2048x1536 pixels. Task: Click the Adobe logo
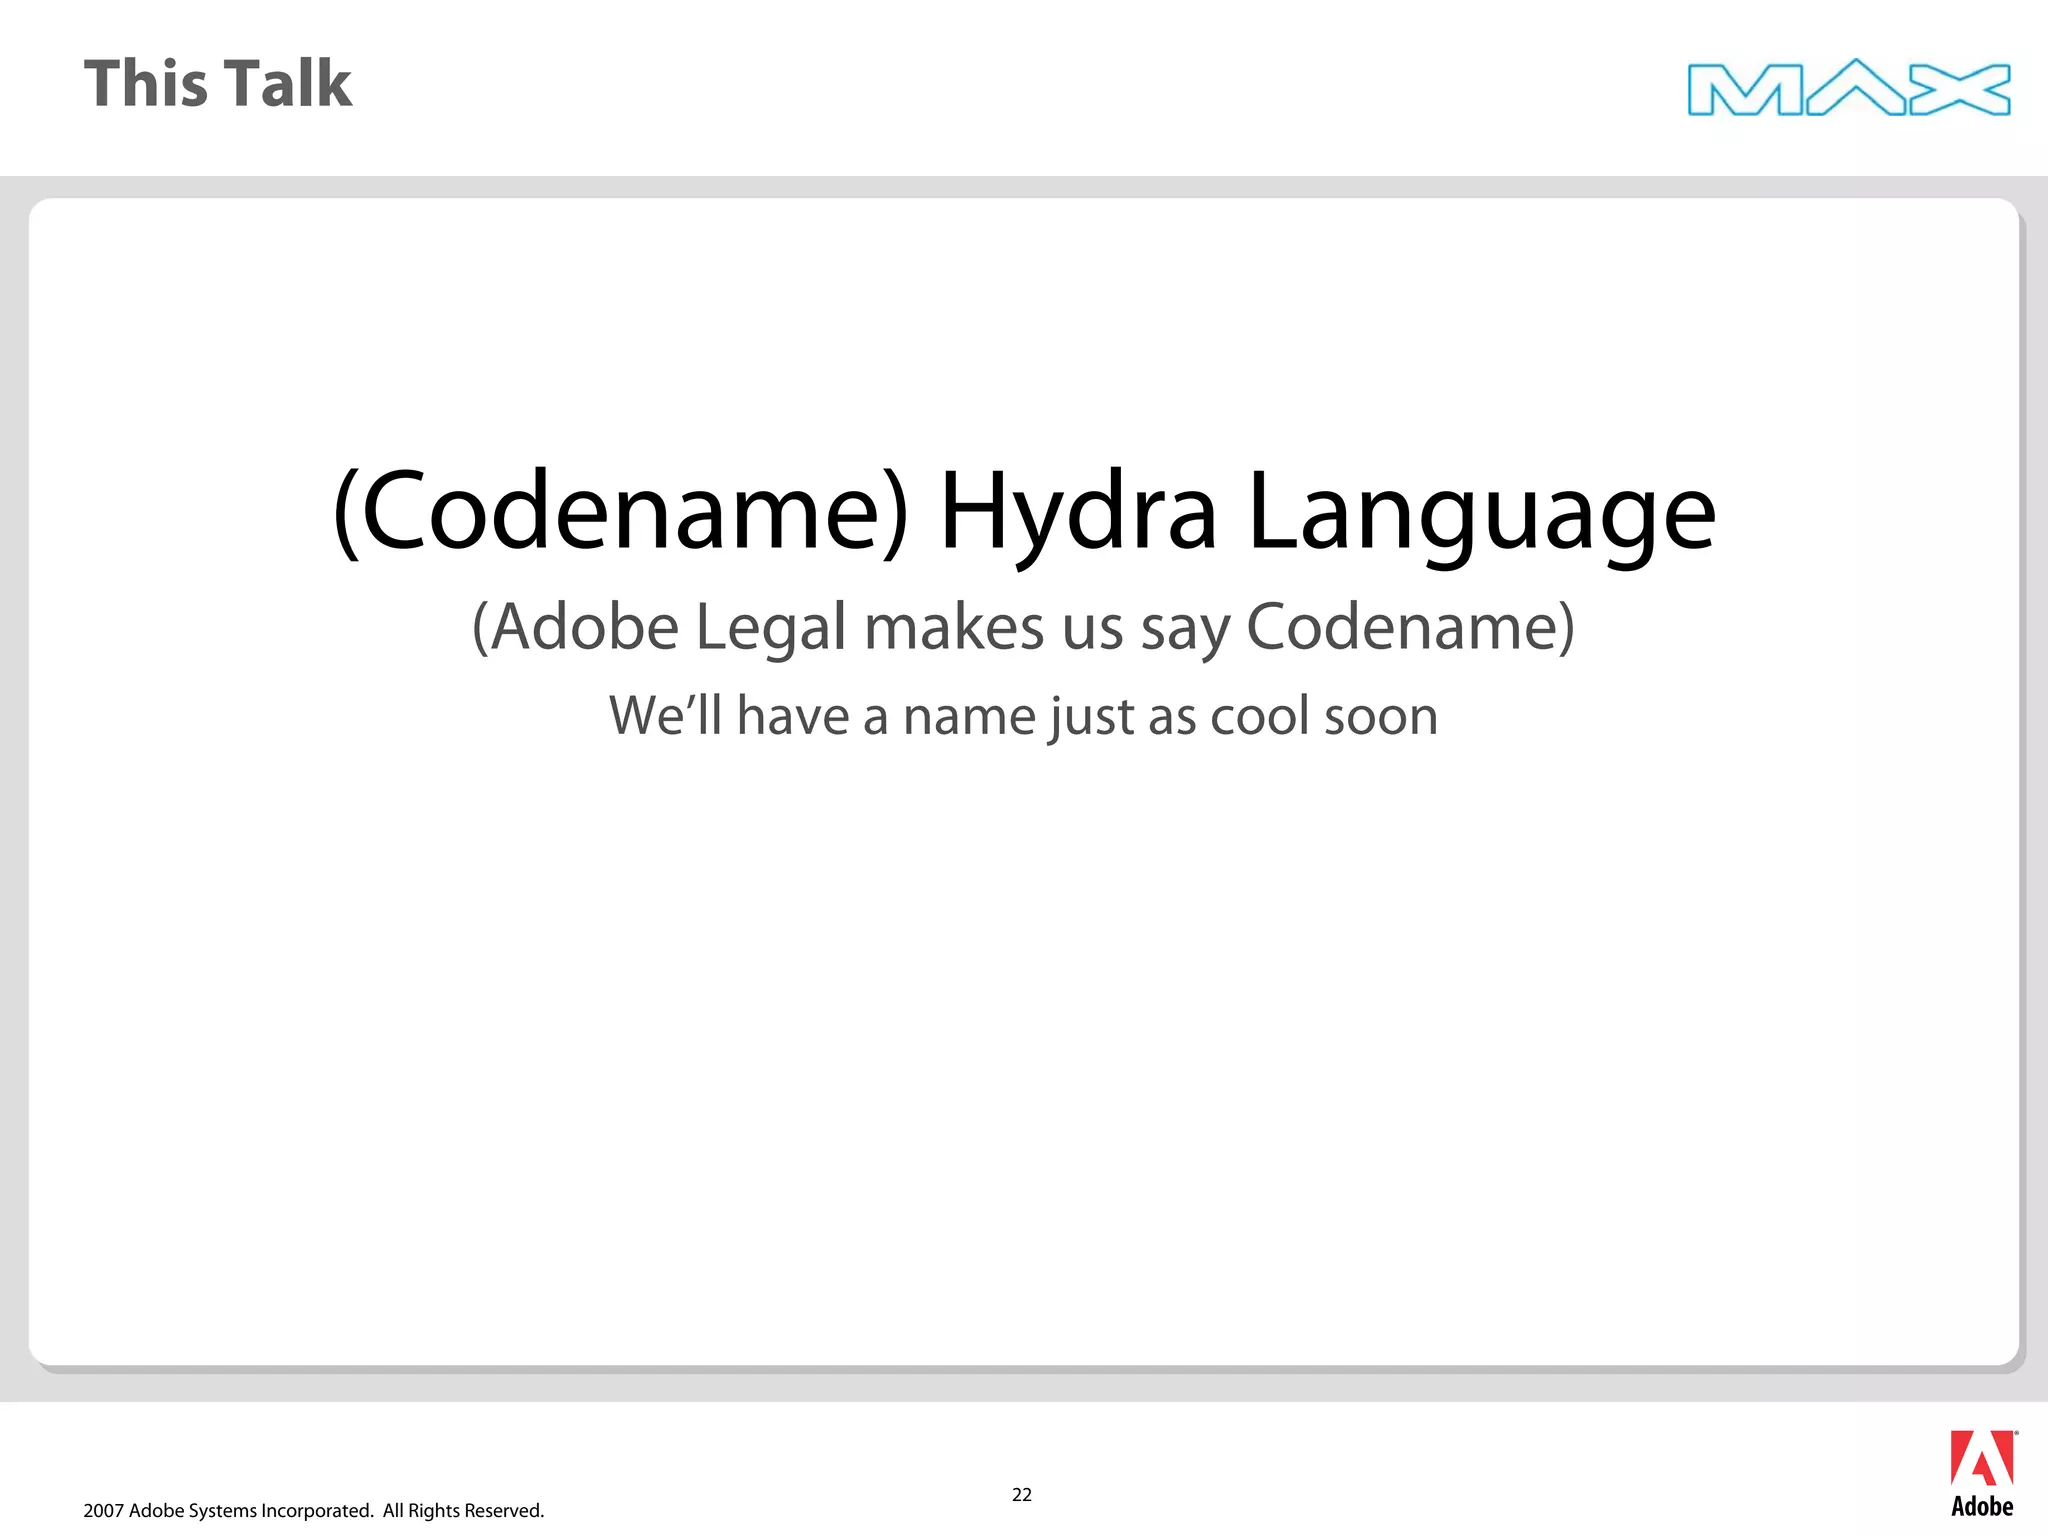[1982, 1475]
